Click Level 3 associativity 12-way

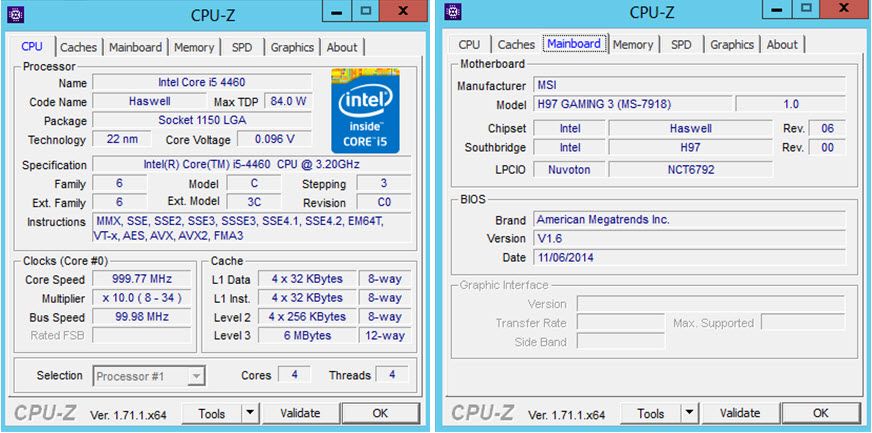coord(385,336)
